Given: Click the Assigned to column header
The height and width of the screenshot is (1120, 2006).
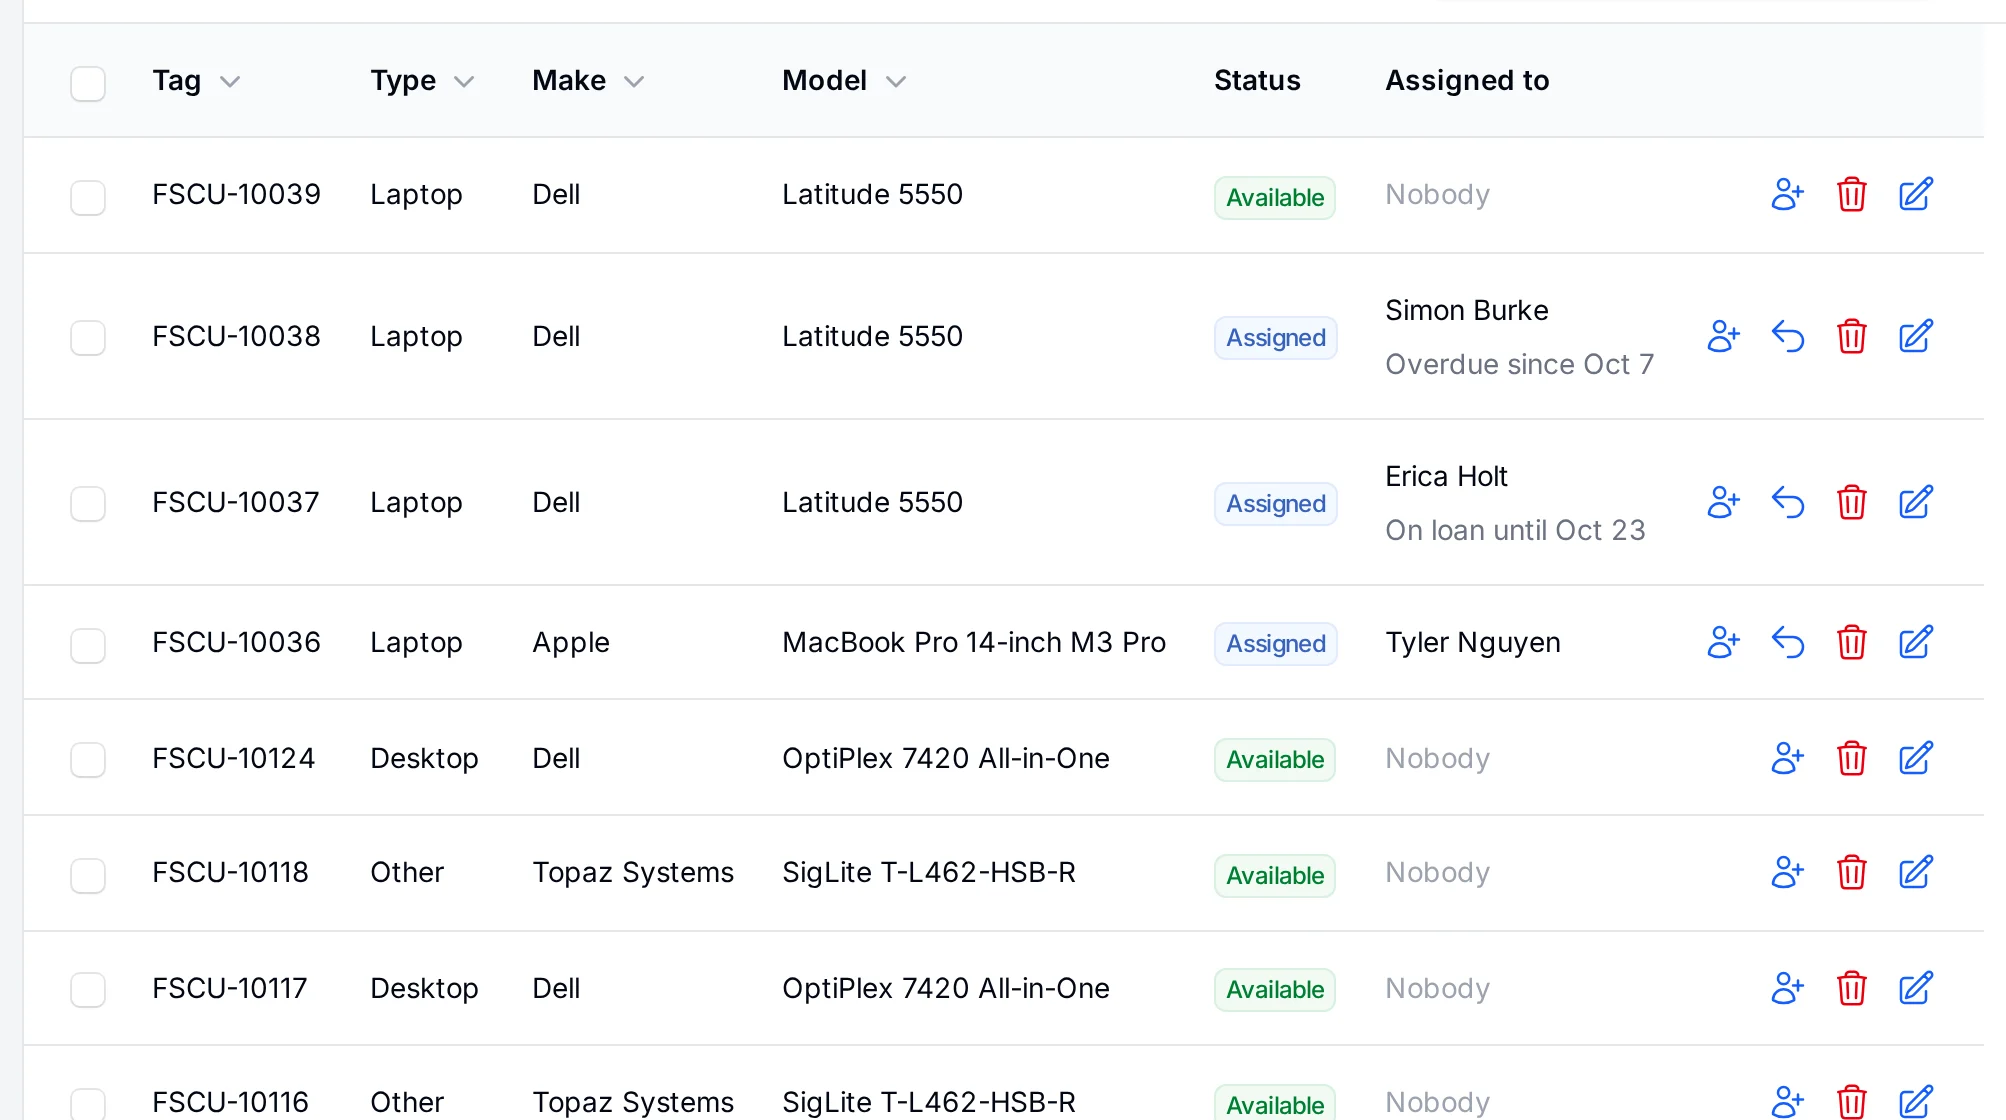Looking at the screenshot, I should pos(1467,80).
